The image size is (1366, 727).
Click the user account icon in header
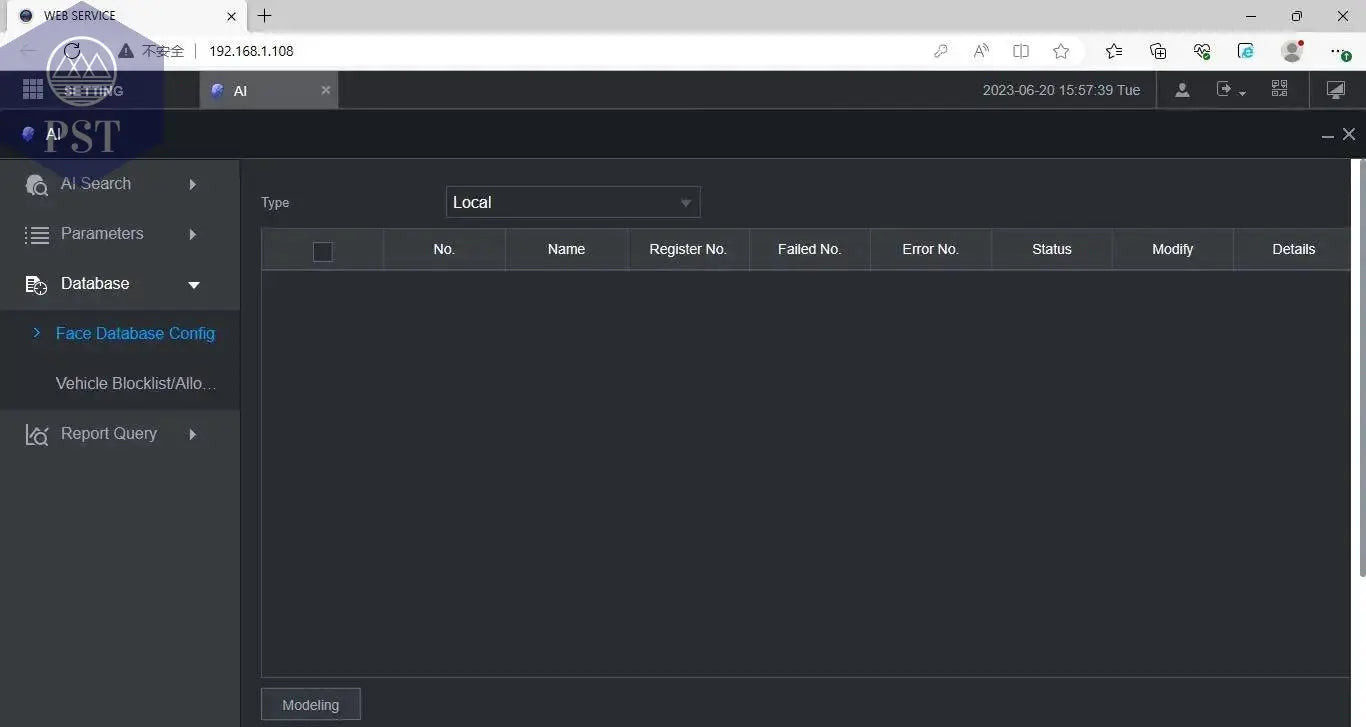pos(1182,90)
